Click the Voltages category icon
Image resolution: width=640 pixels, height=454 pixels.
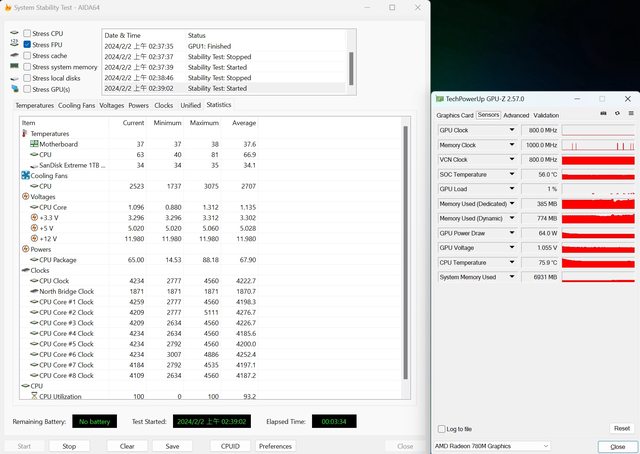(25, 196)
